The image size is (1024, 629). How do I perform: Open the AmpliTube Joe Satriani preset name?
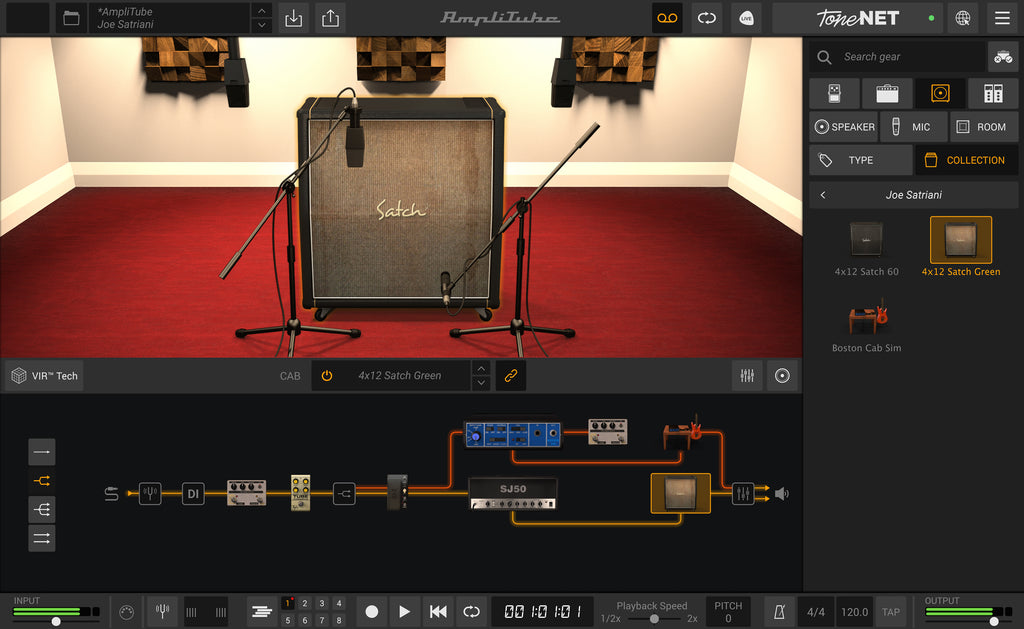pyautogui.click(x=170, y=18)
